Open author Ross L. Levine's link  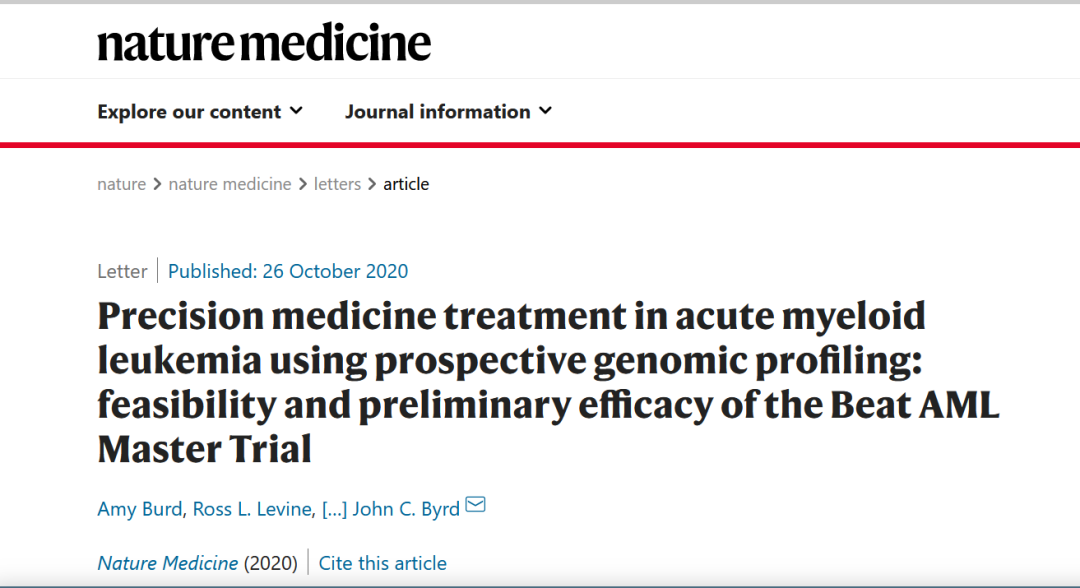252,508
